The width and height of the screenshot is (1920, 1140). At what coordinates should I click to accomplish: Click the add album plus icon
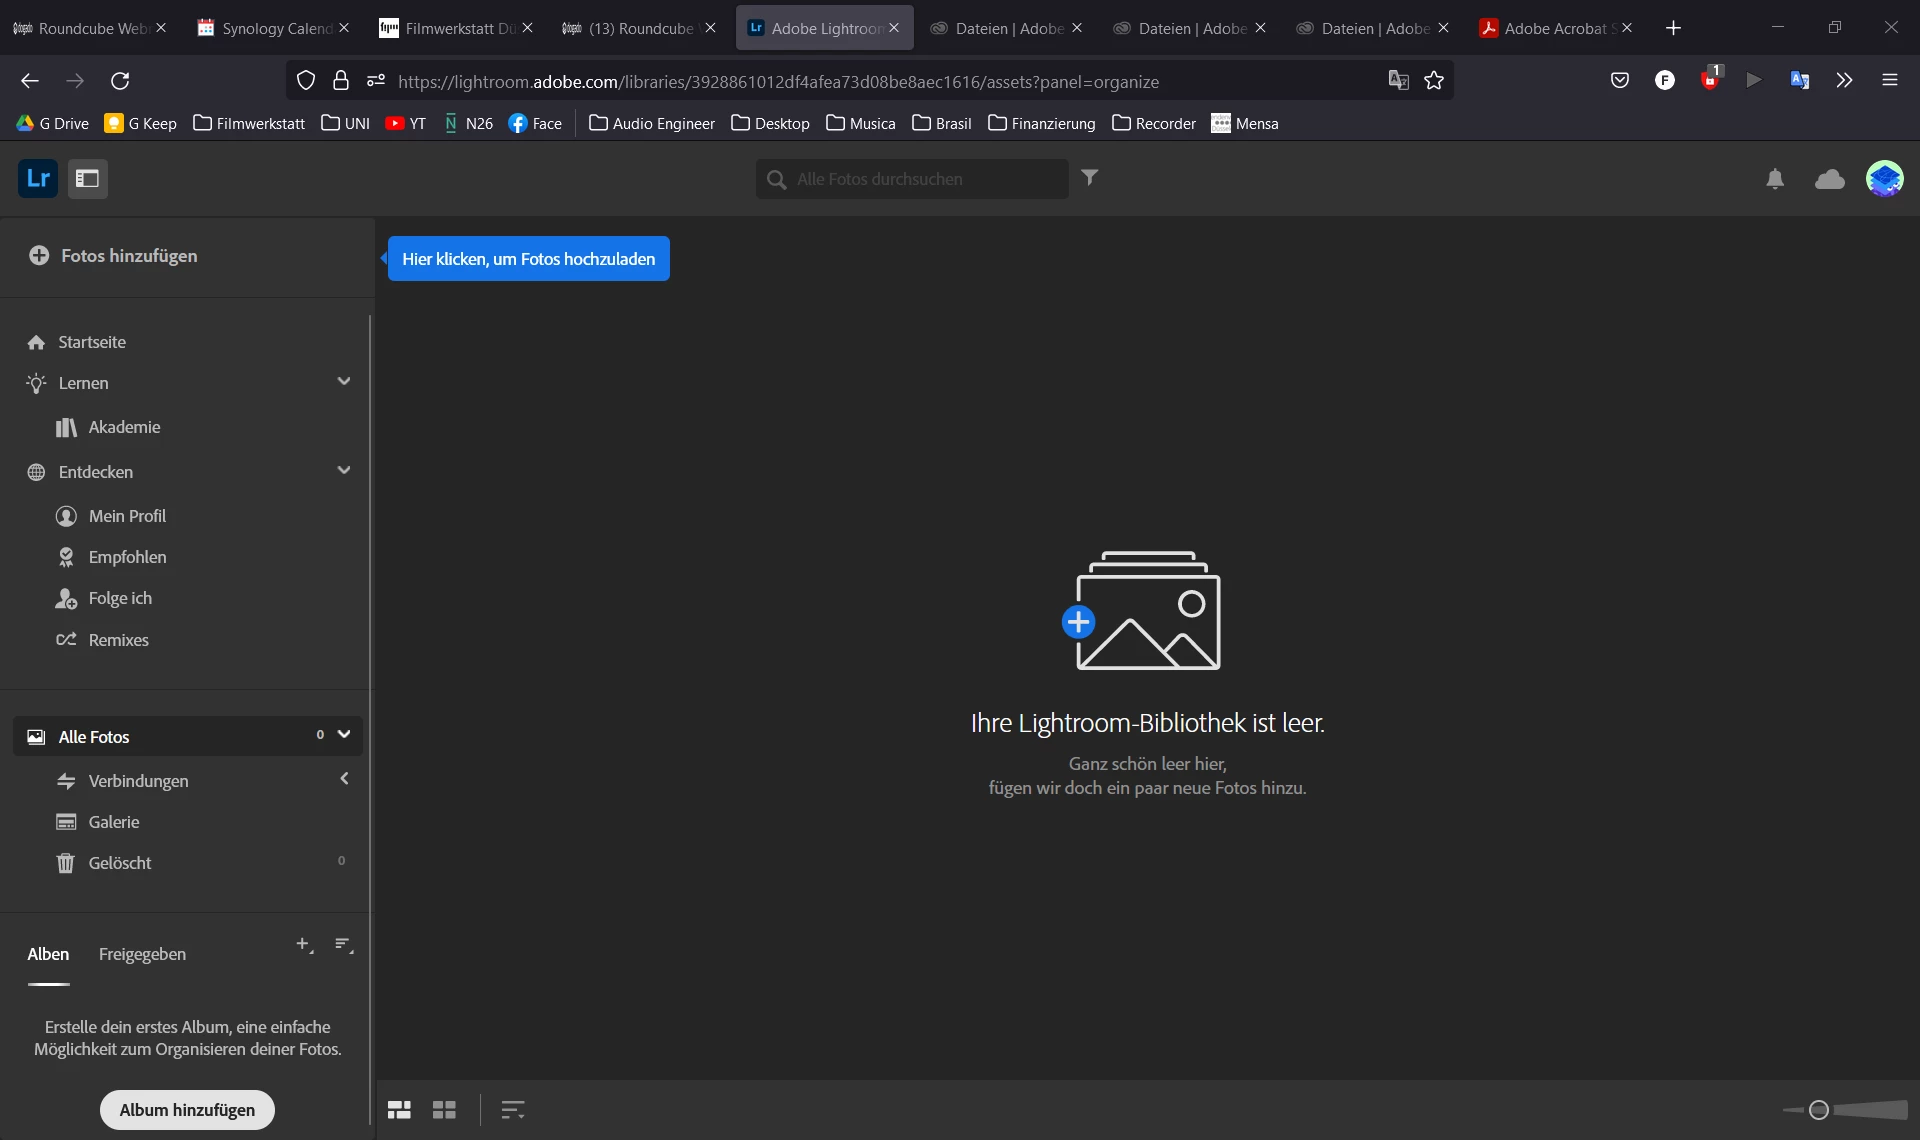(304, 944)
